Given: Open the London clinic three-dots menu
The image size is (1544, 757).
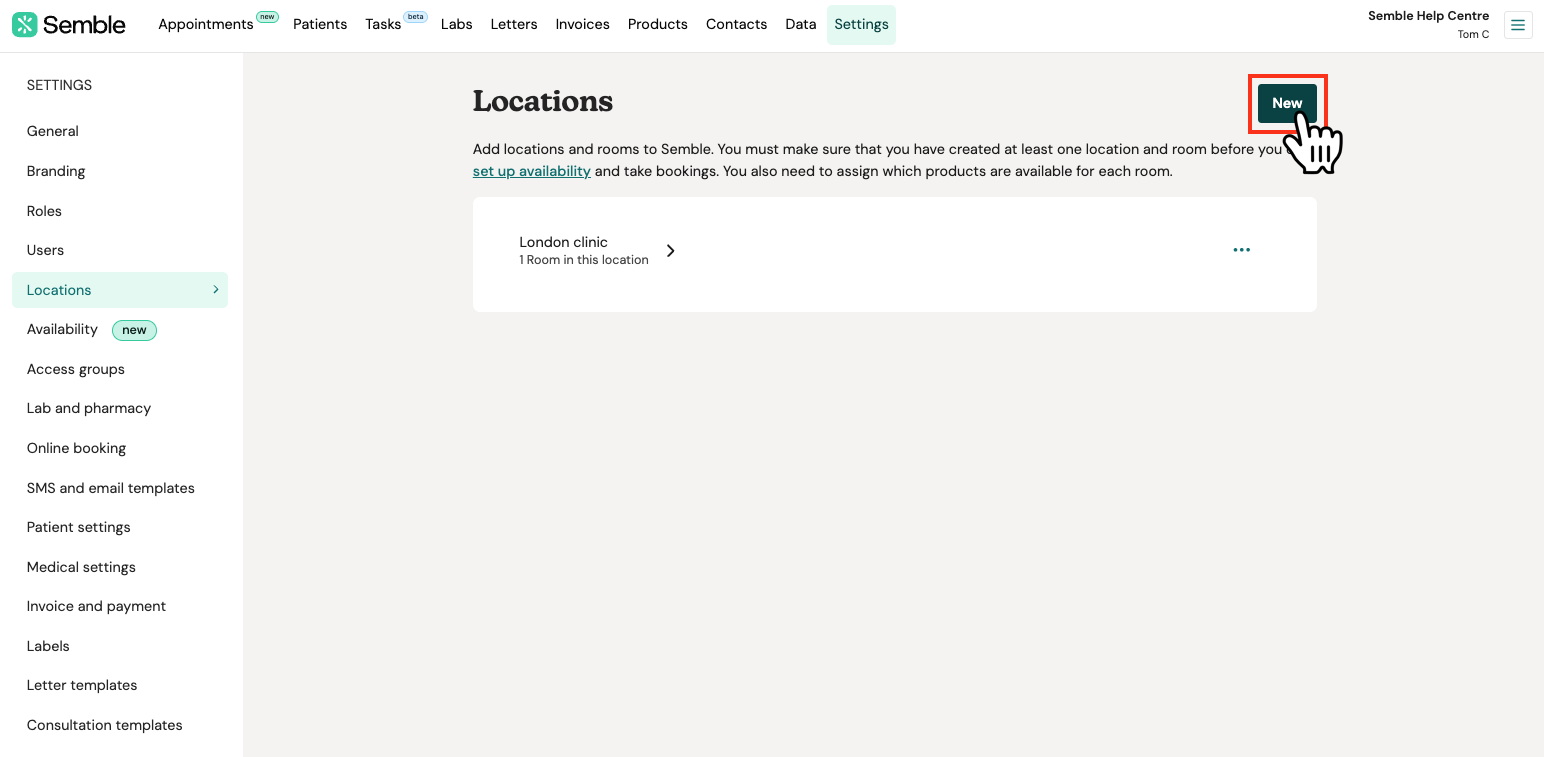Looking at the screenshot, I should point(1241,250).
